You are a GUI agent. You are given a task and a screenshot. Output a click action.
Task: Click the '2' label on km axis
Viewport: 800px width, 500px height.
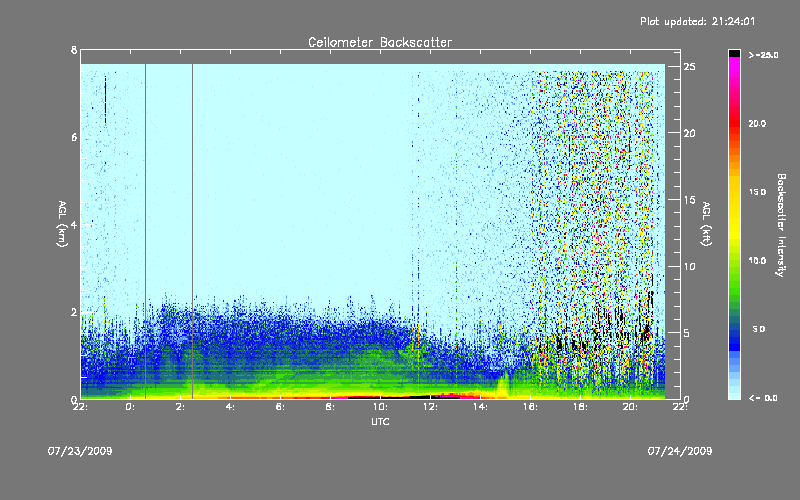pyautogui.click(x=74, y=312)
